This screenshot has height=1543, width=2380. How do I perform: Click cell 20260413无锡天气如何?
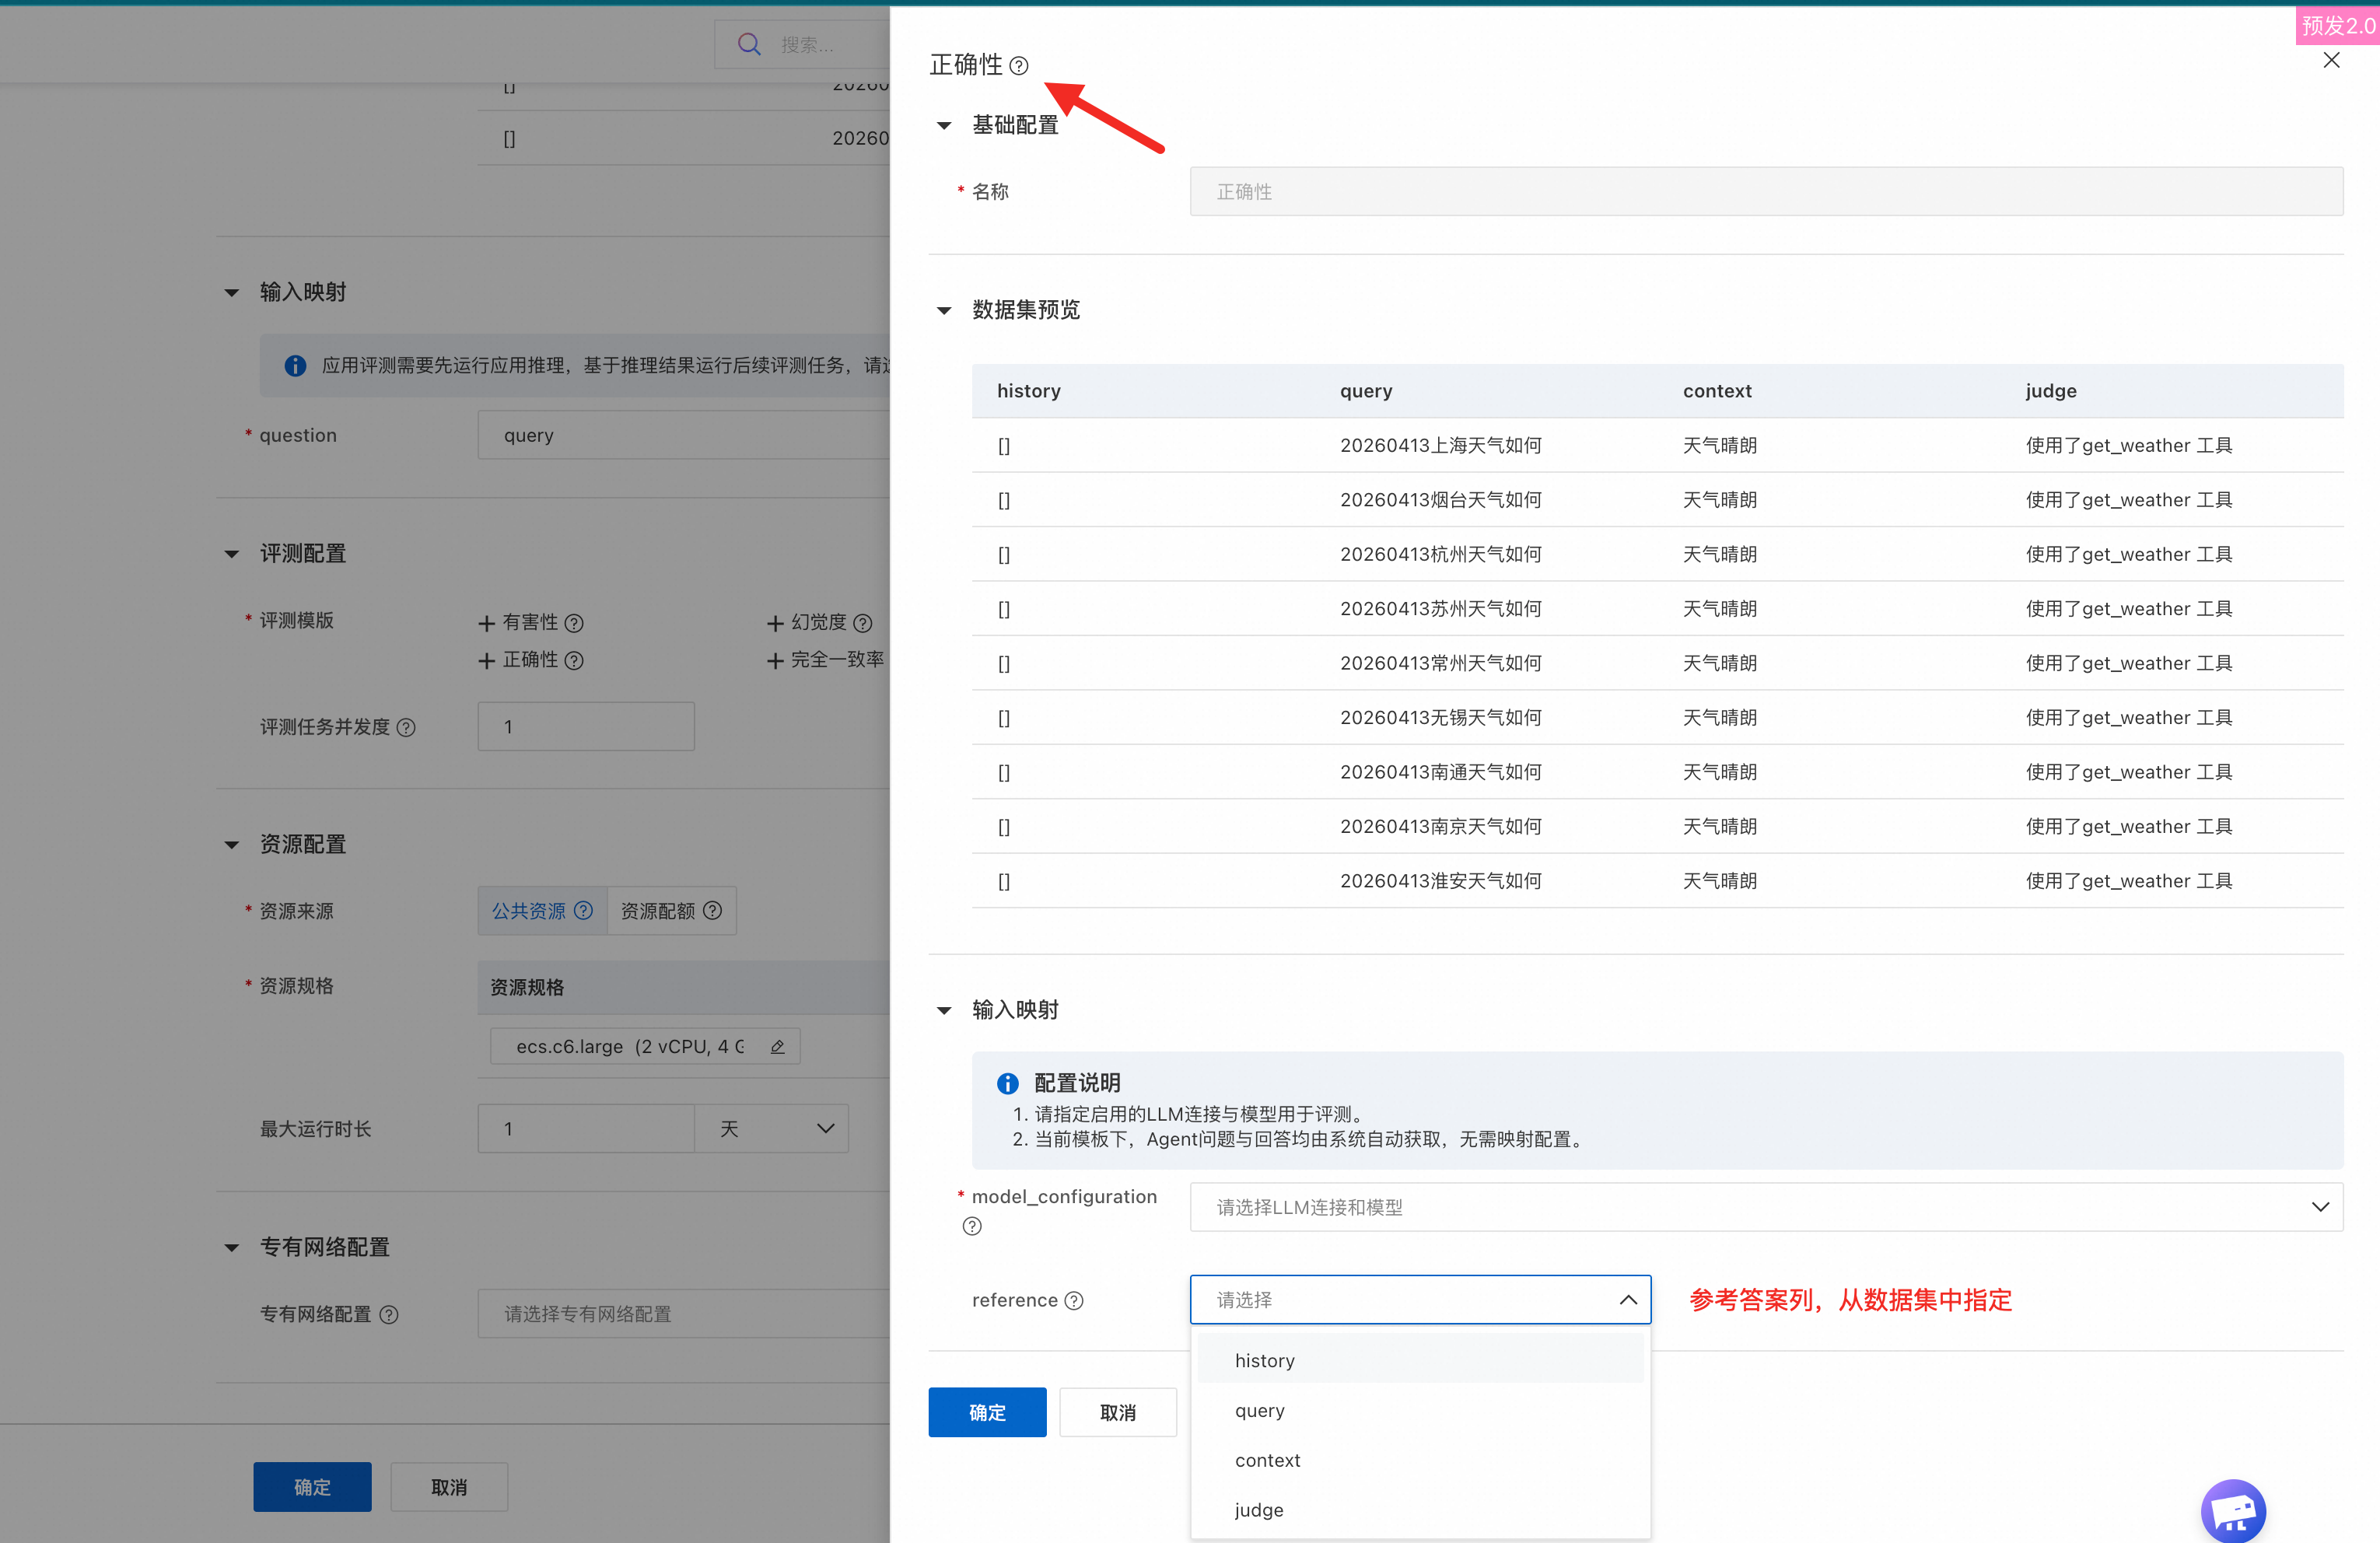click(x=1440, y=717)
